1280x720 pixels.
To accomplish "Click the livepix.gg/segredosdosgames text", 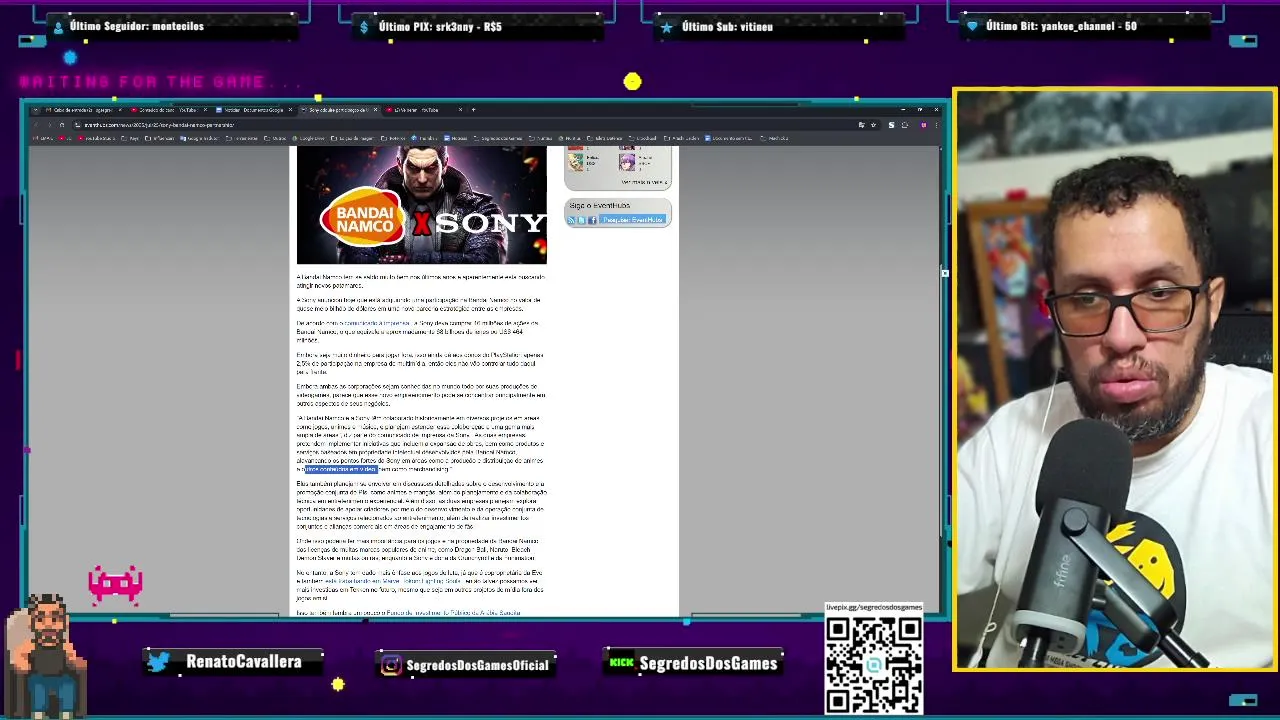I will tap(873, 607).
